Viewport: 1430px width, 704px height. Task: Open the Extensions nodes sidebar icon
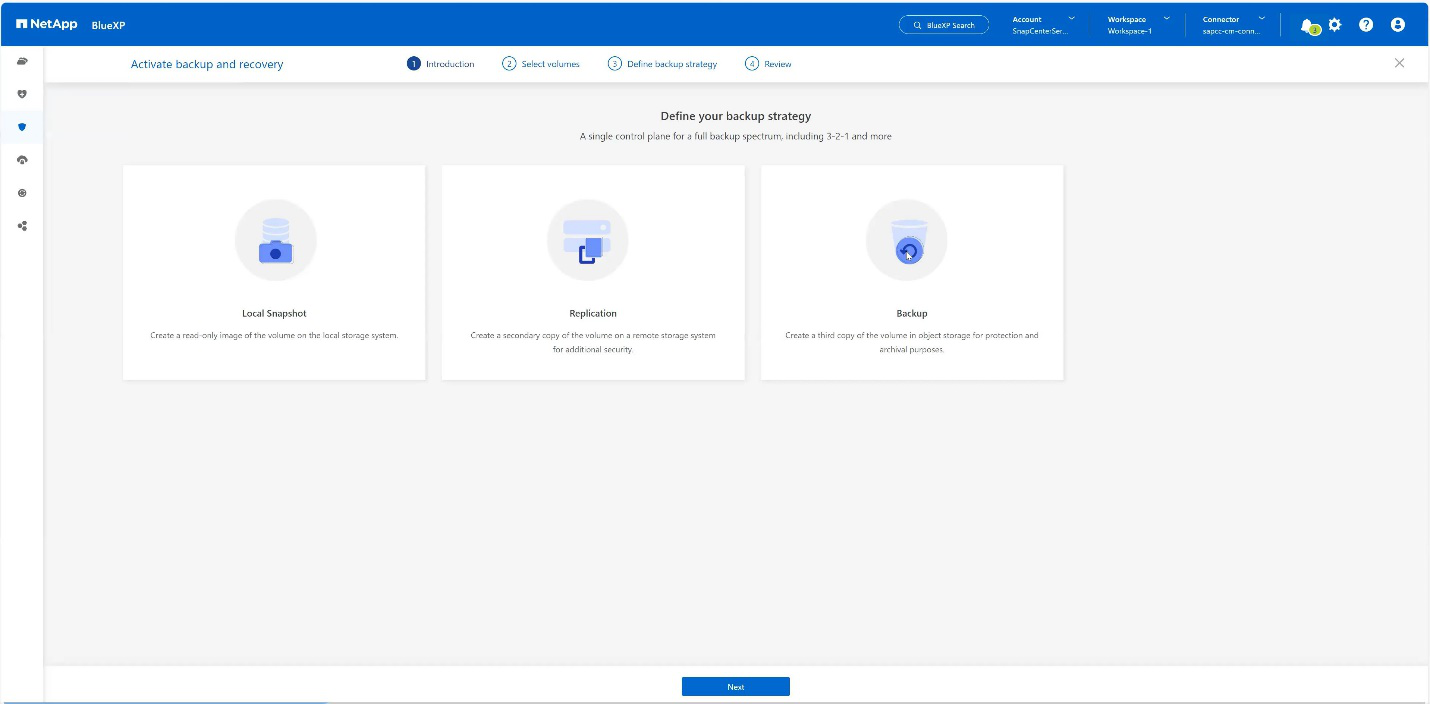(x=22, y=226)
